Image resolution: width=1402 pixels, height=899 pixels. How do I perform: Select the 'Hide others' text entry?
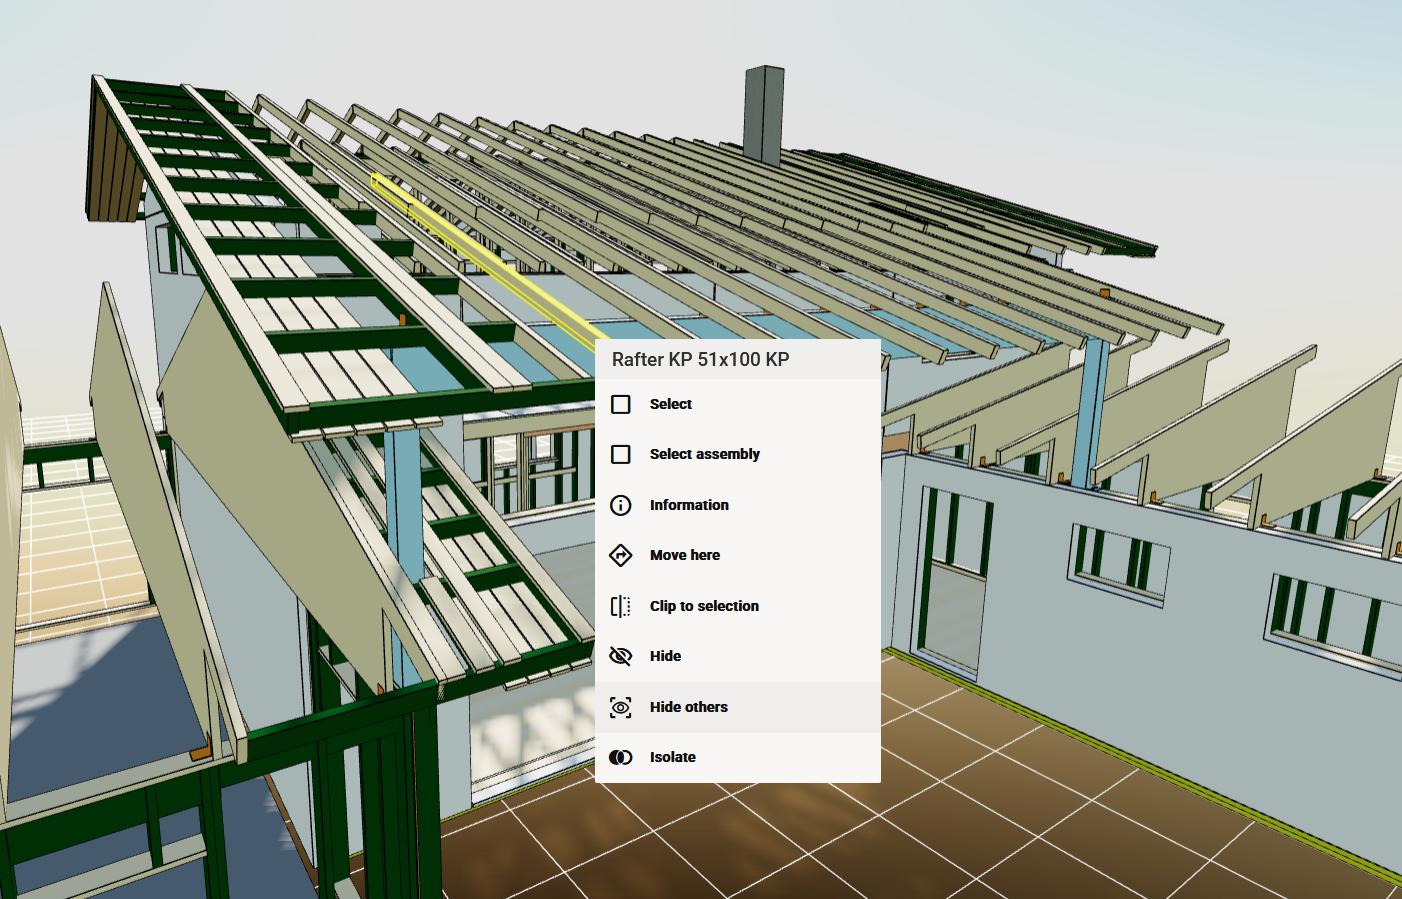pos(688,707)
